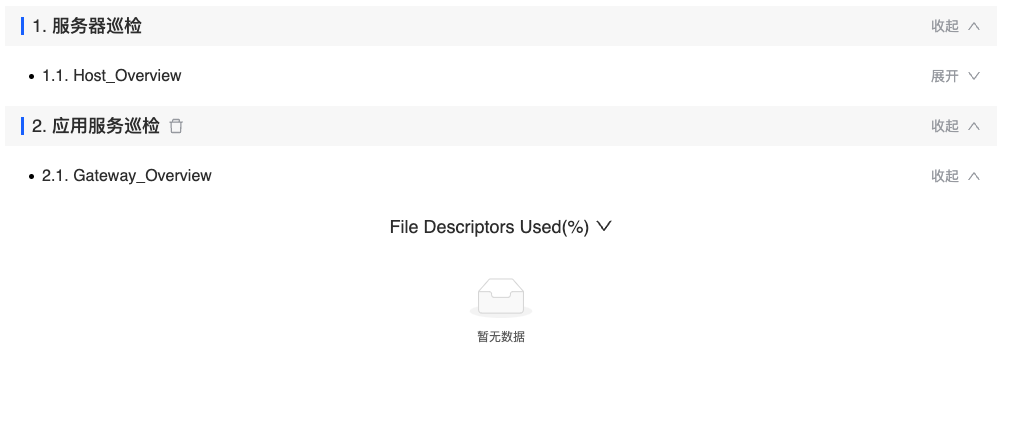This screenshot has width=1036, height=432.
Task: Click the 暂无数据 placeholder text
Action: (x=501, y=337)
